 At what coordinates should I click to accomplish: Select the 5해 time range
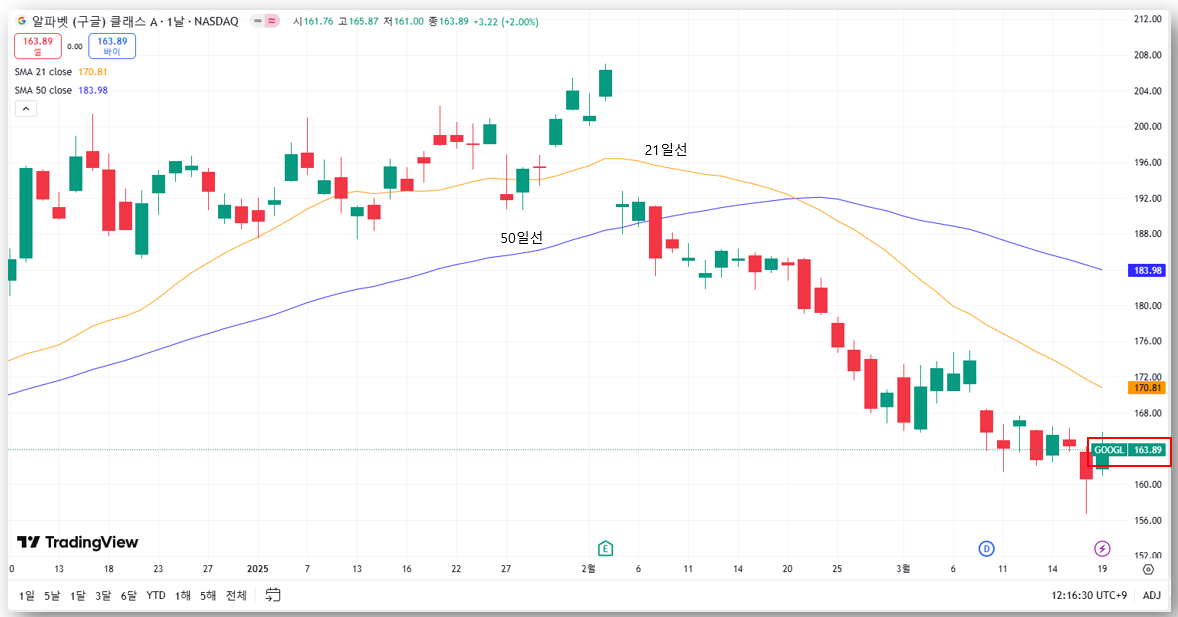208,595
